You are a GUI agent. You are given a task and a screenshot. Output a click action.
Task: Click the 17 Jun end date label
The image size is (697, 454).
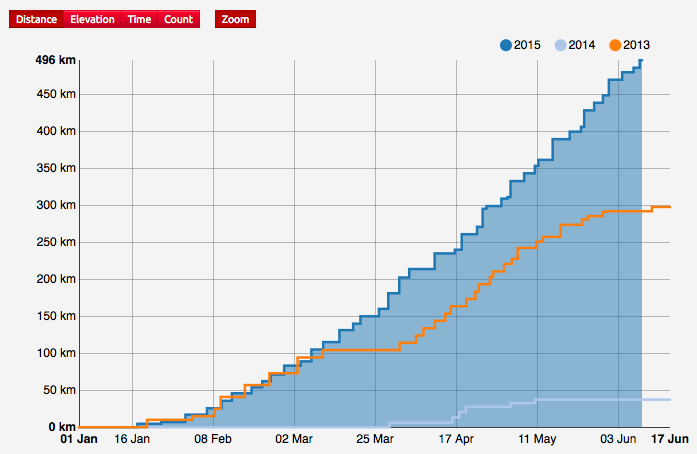[669, 438]
